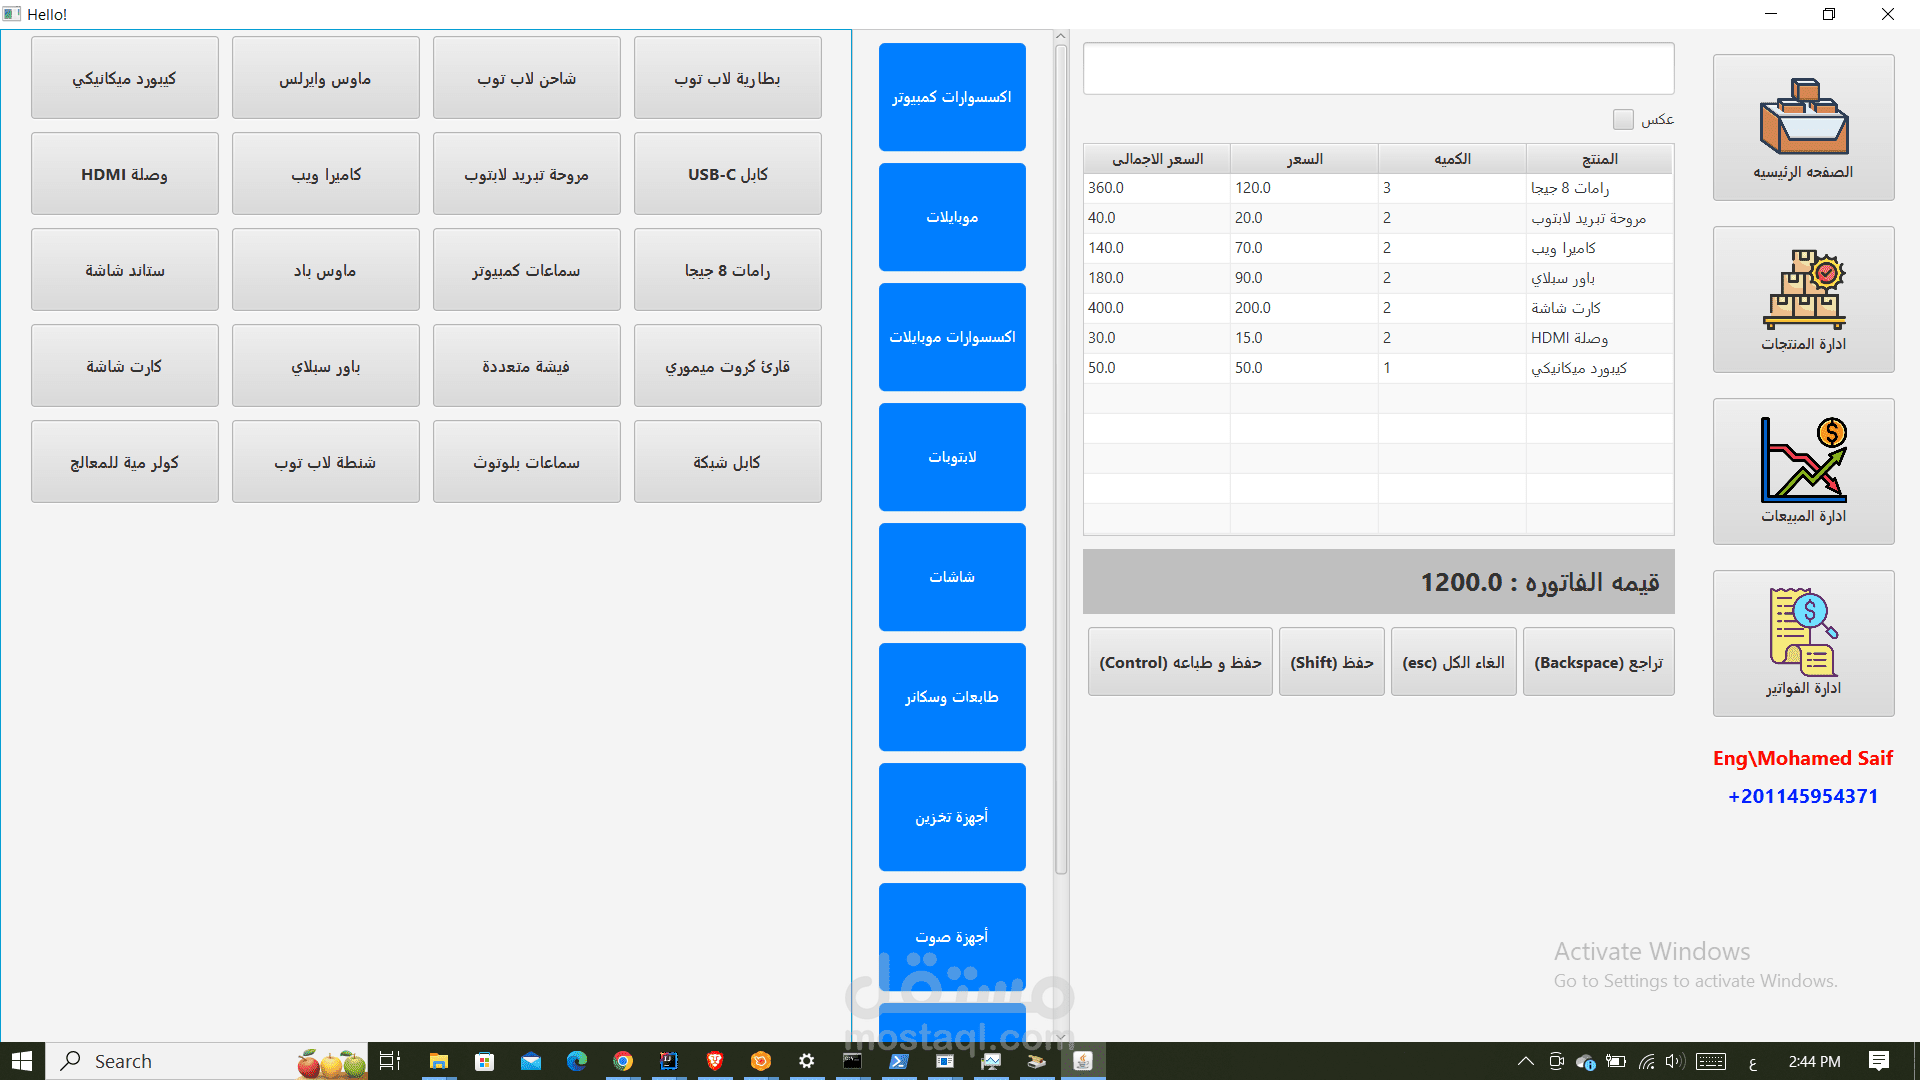Open invoices management receipt icon
Image resolution: width=1920 pixels, height=1080 pixels.
[x=1804, y=643]
